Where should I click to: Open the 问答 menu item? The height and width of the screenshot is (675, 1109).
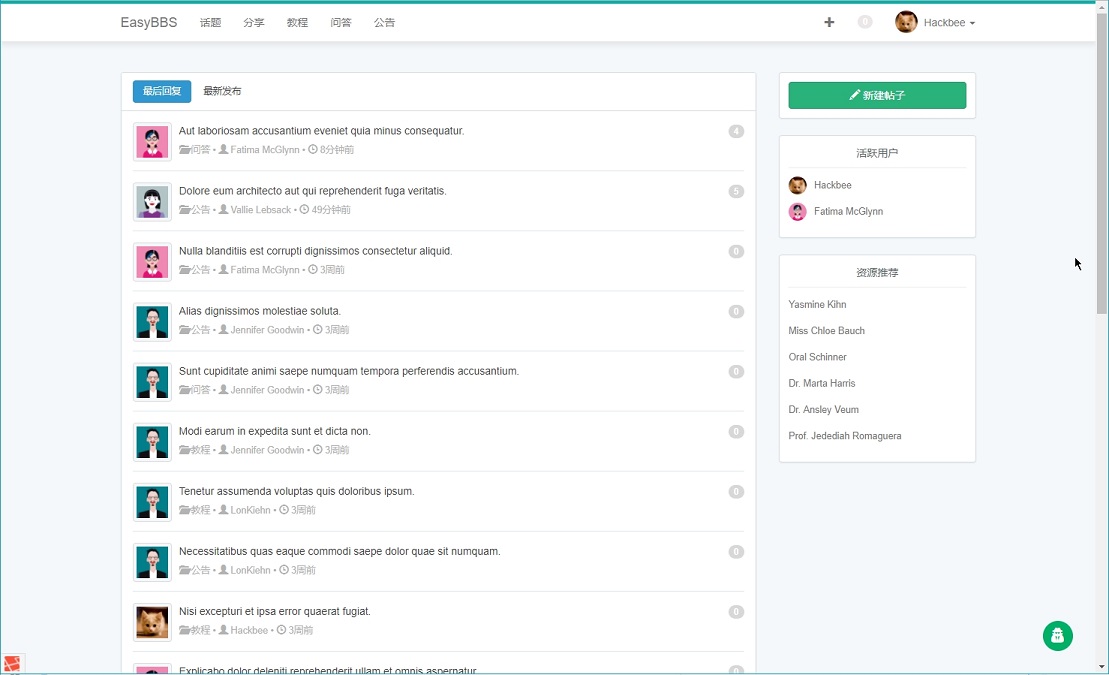341,23
